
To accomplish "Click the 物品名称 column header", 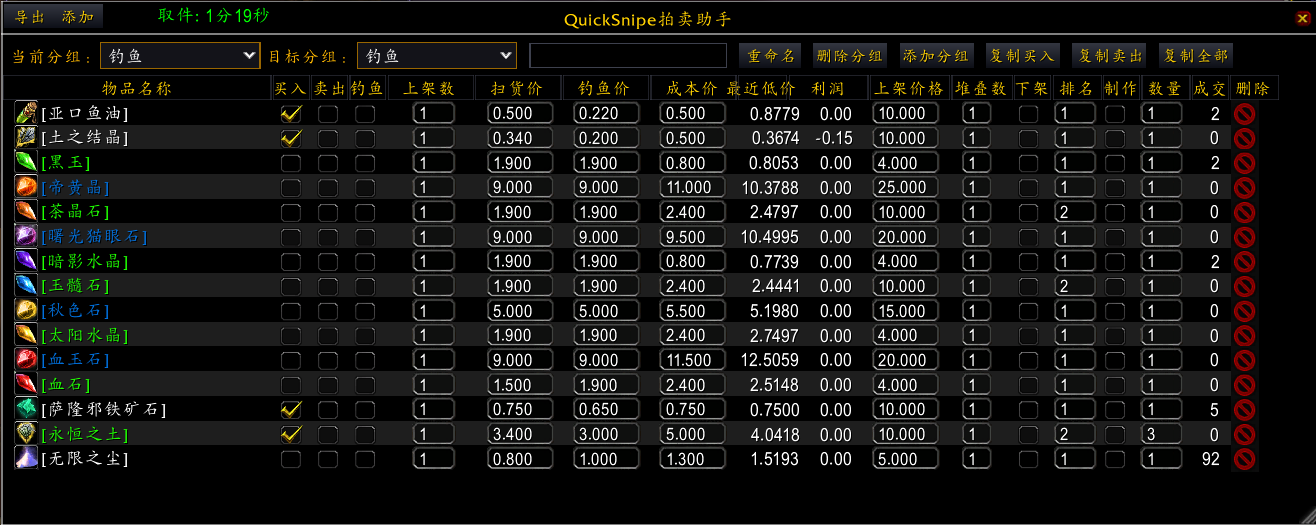I will tap(137, 88).
